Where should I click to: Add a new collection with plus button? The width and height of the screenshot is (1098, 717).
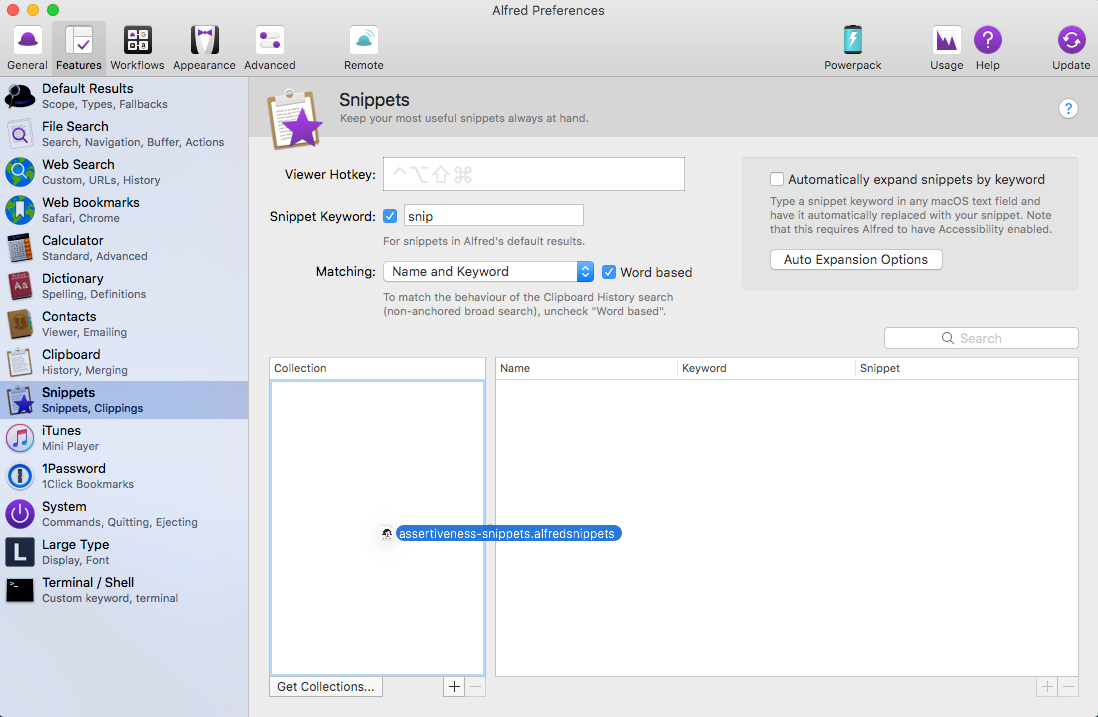(x=454, y=686)
